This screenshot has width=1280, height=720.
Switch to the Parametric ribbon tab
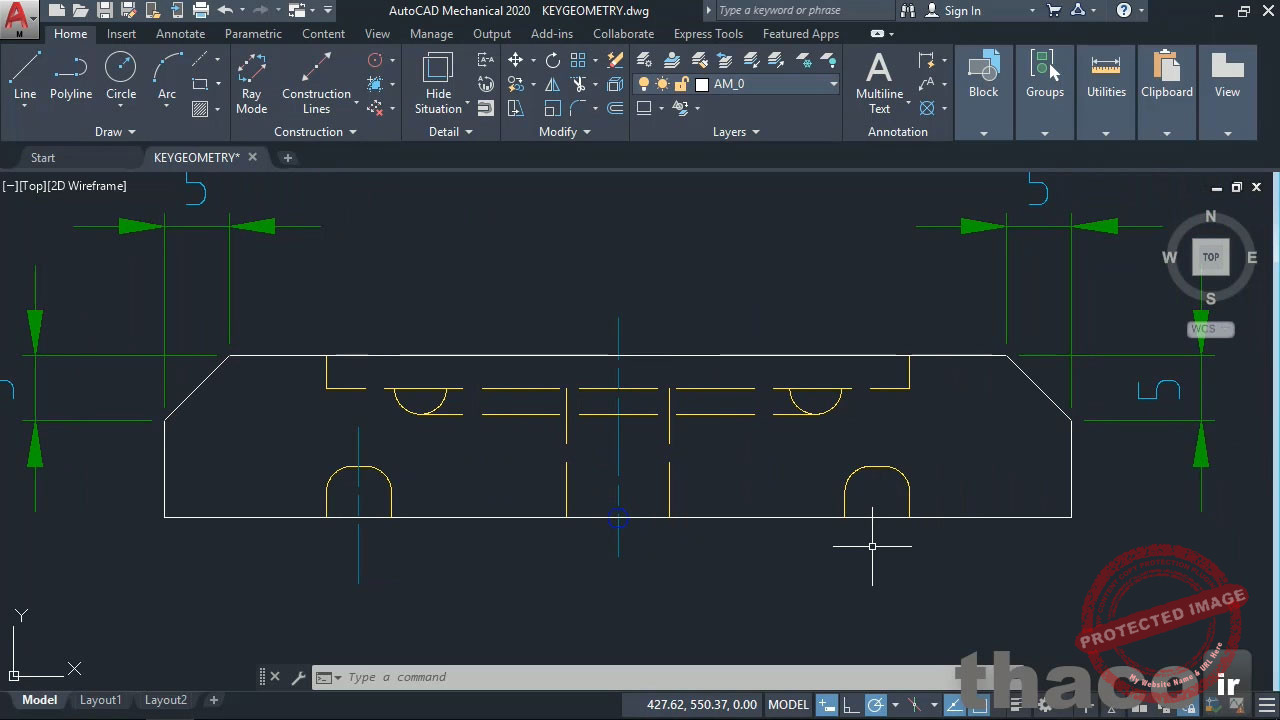pyautogui.click(x=253, y=33)
